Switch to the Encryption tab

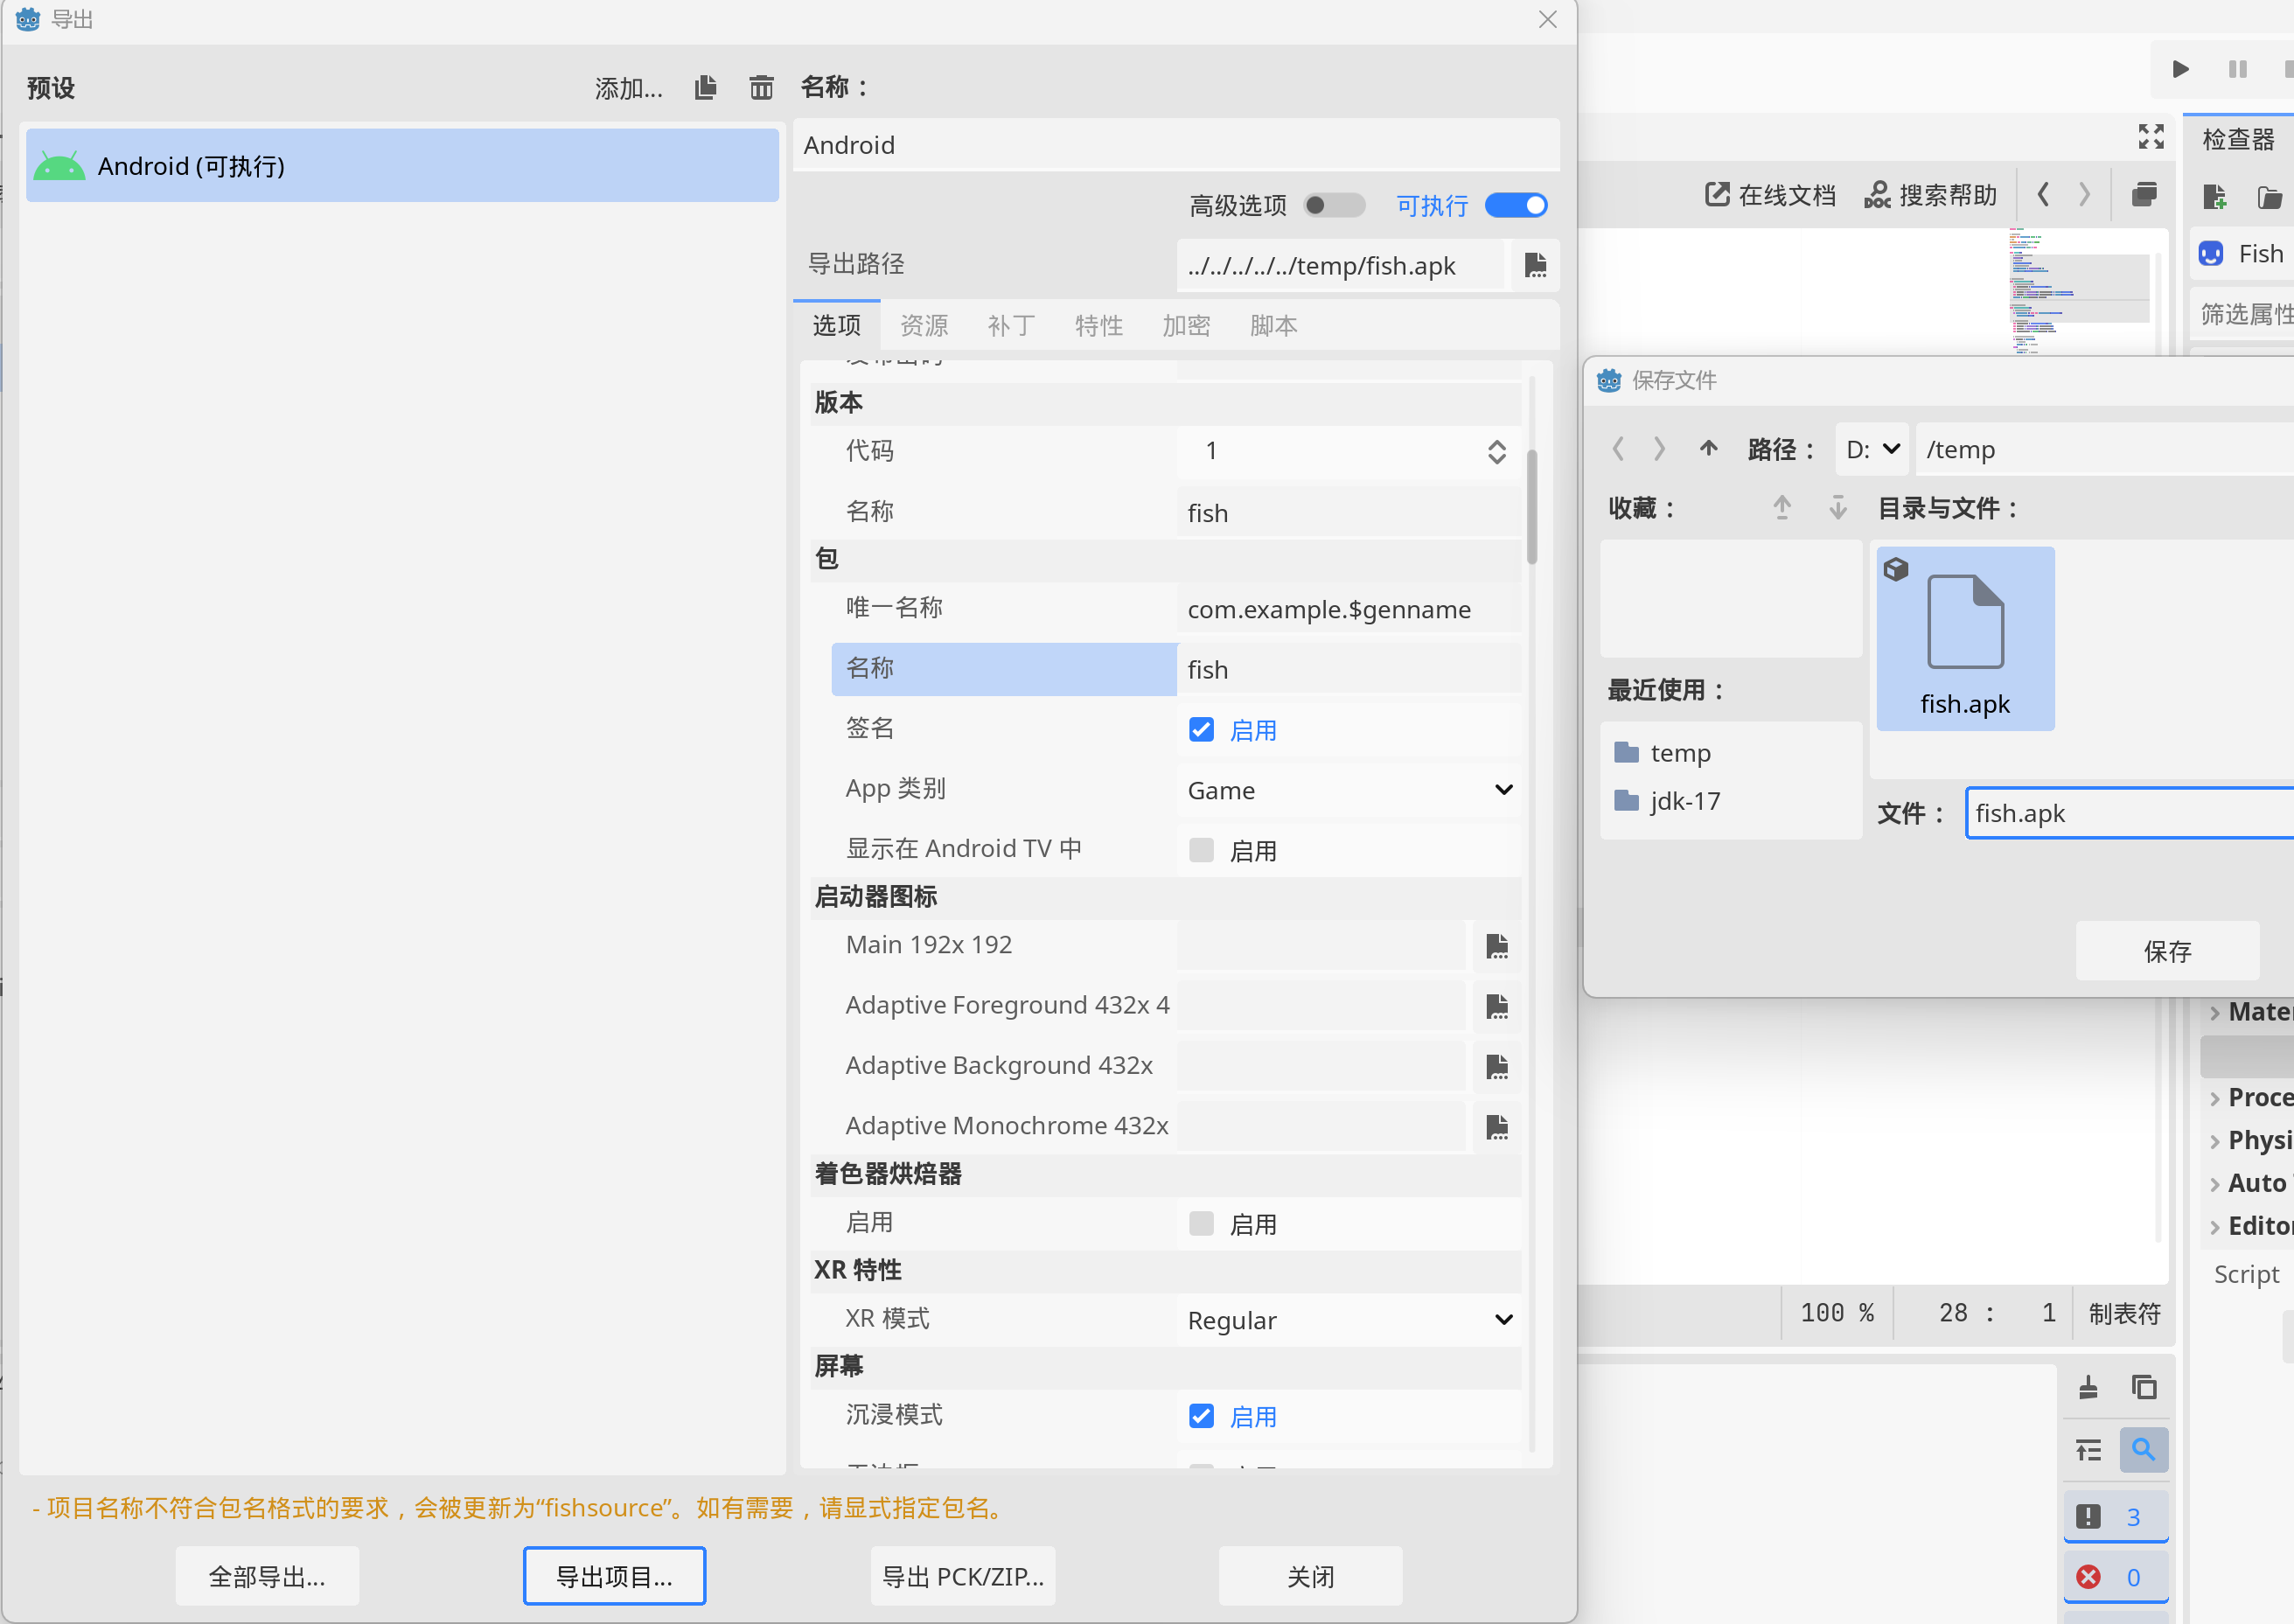coord(1186,326)
